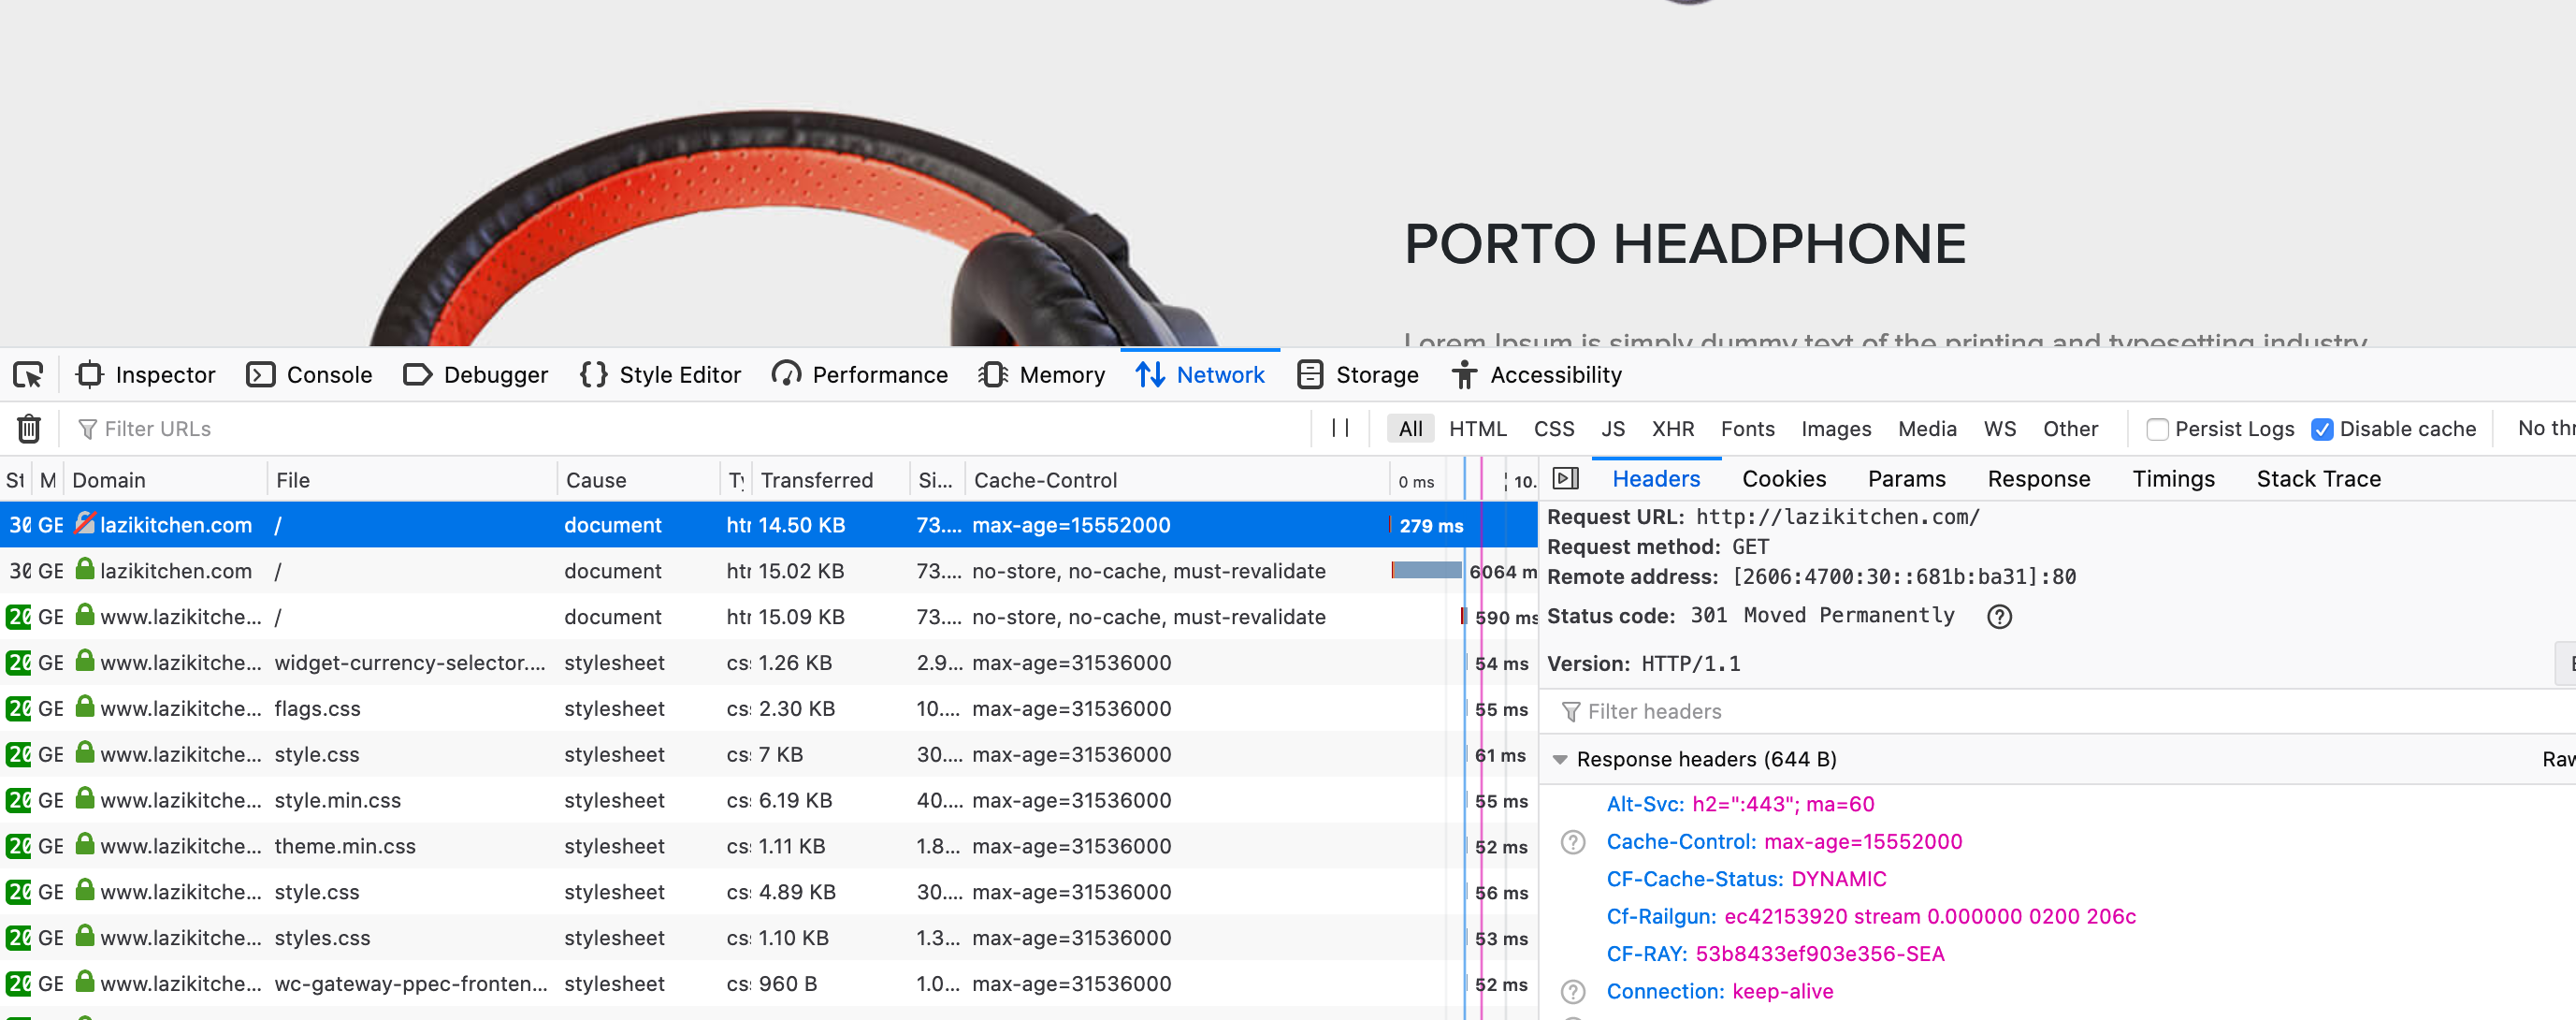The image size is (2576, 1020).
Task: Collapse details pane with toggle icon
Action: 1565,479
